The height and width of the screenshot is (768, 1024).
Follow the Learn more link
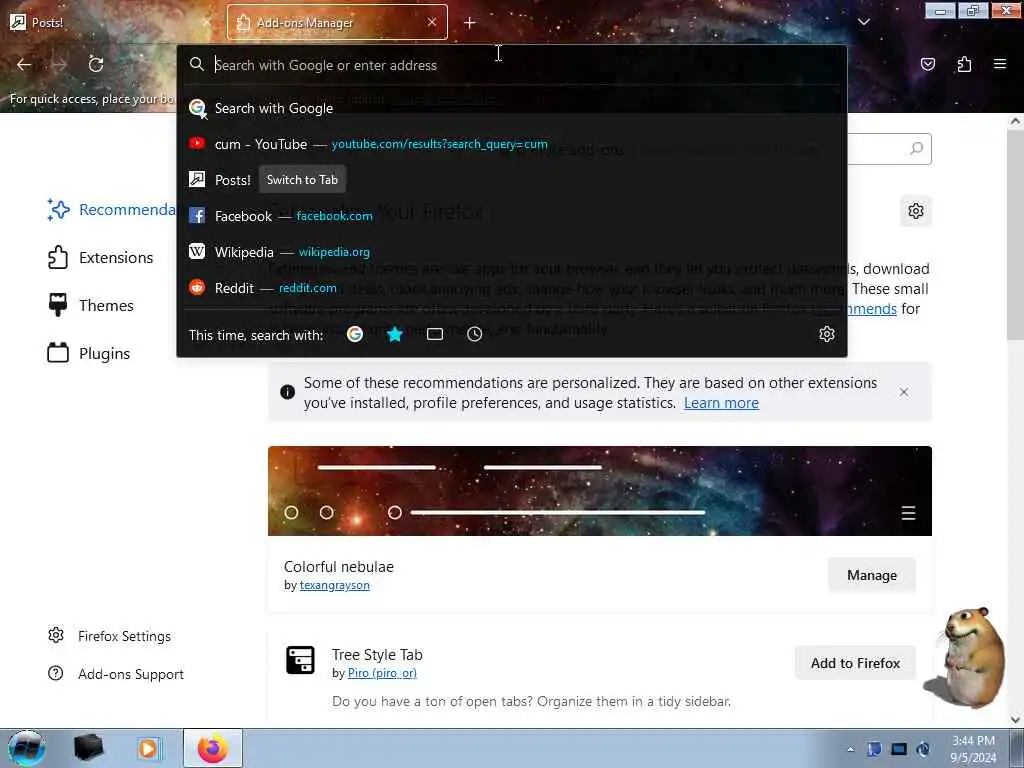click(x=721, y=403)
